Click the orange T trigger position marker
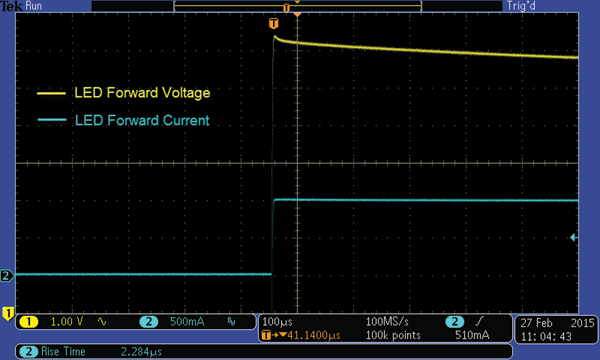The image size is (600, 360). [x=273, y=23]
